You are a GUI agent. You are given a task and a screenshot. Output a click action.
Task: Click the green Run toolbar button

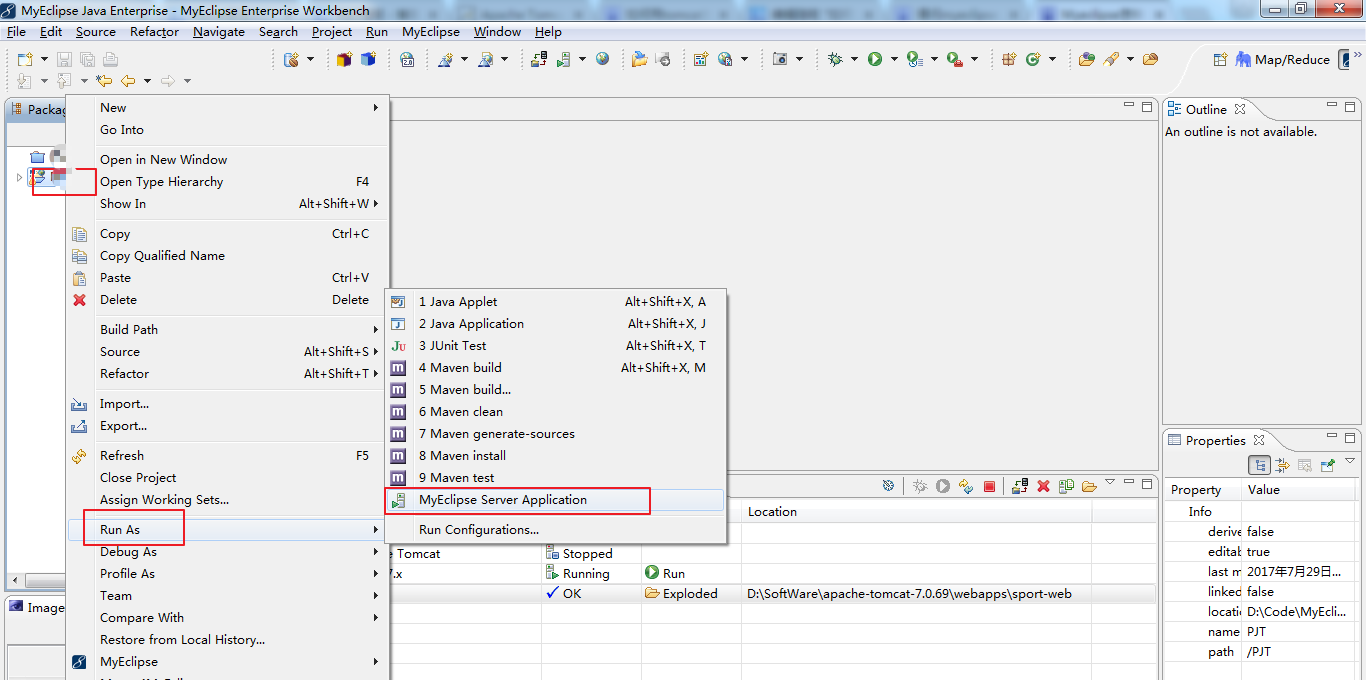875,60
